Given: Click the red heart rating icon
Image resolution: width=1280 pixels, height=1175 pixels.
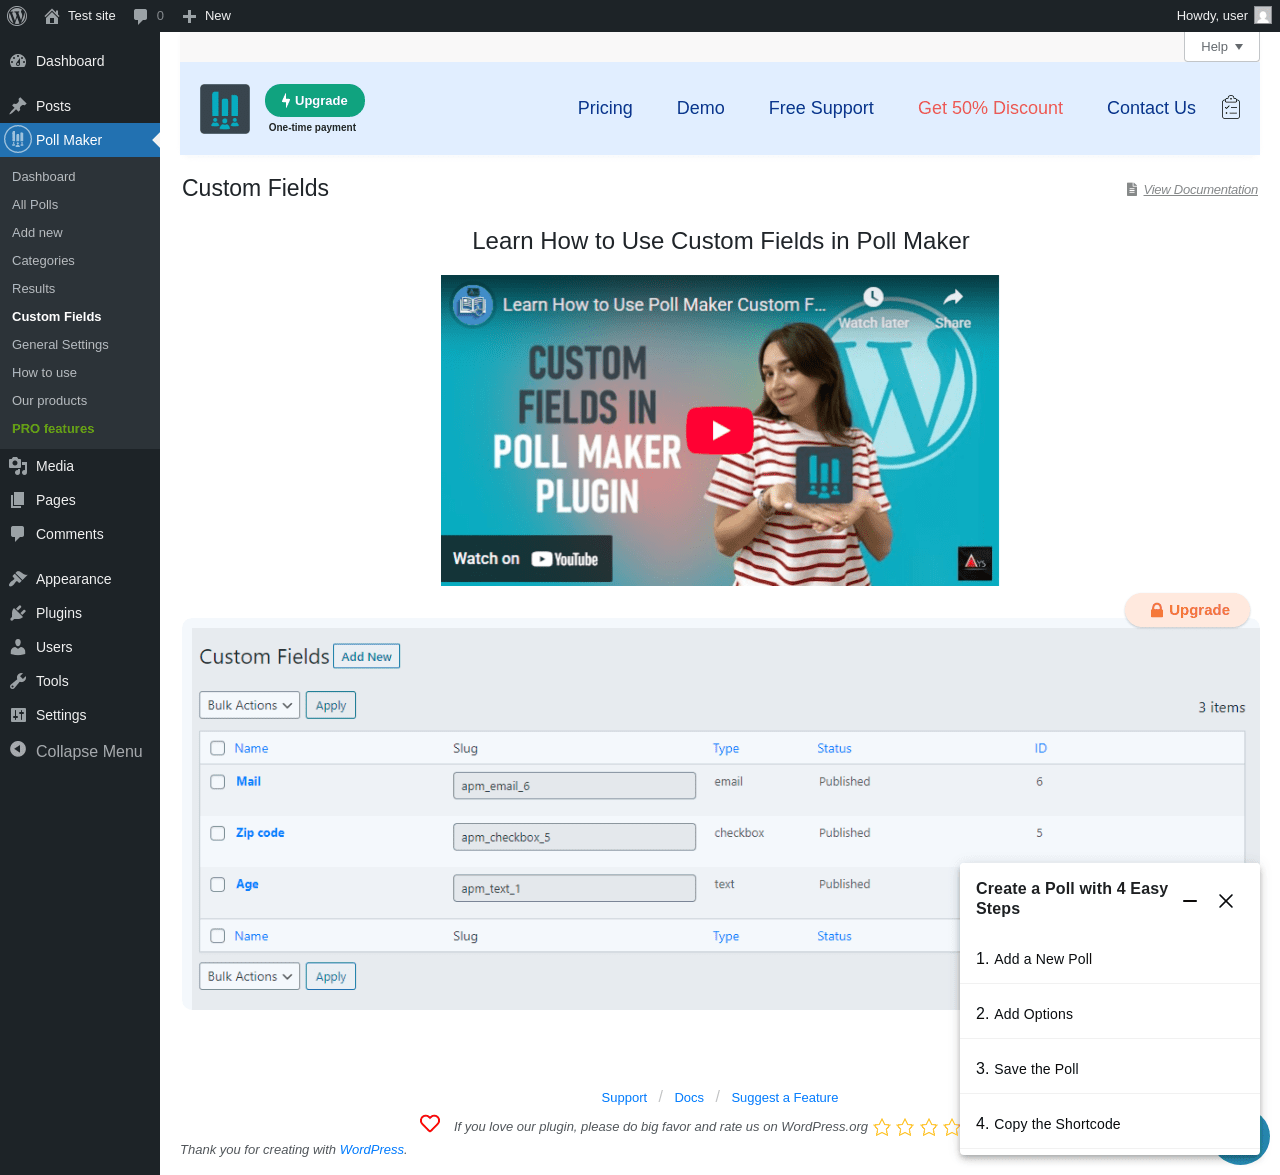Looking at the screenshot, I should click(430, 1124).
